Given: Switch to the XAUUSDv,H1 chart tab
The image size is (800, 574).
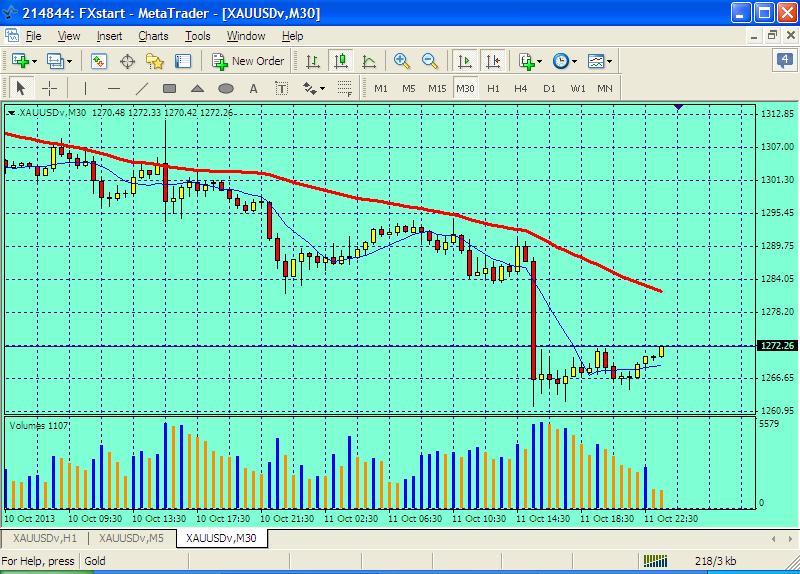Looking at the screenshot, I should pyautogui.click(x=44, y=538).
